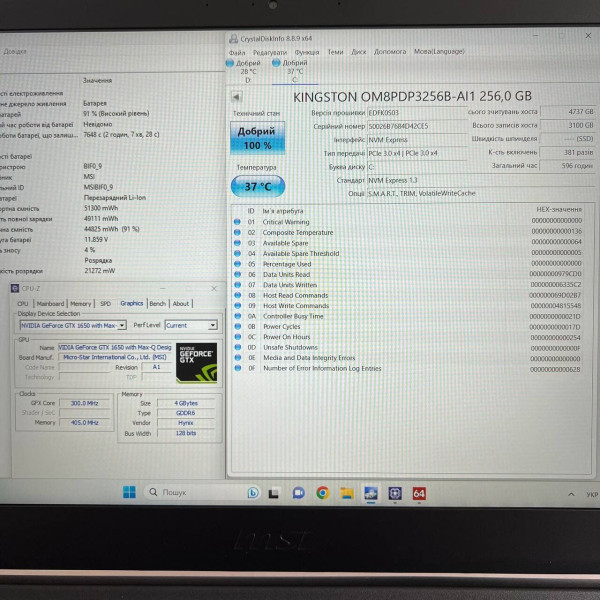The width and height of the screenshot is (600, 600).
Task: Open the Display Device Selection dropdown
Action: point(73,326)
